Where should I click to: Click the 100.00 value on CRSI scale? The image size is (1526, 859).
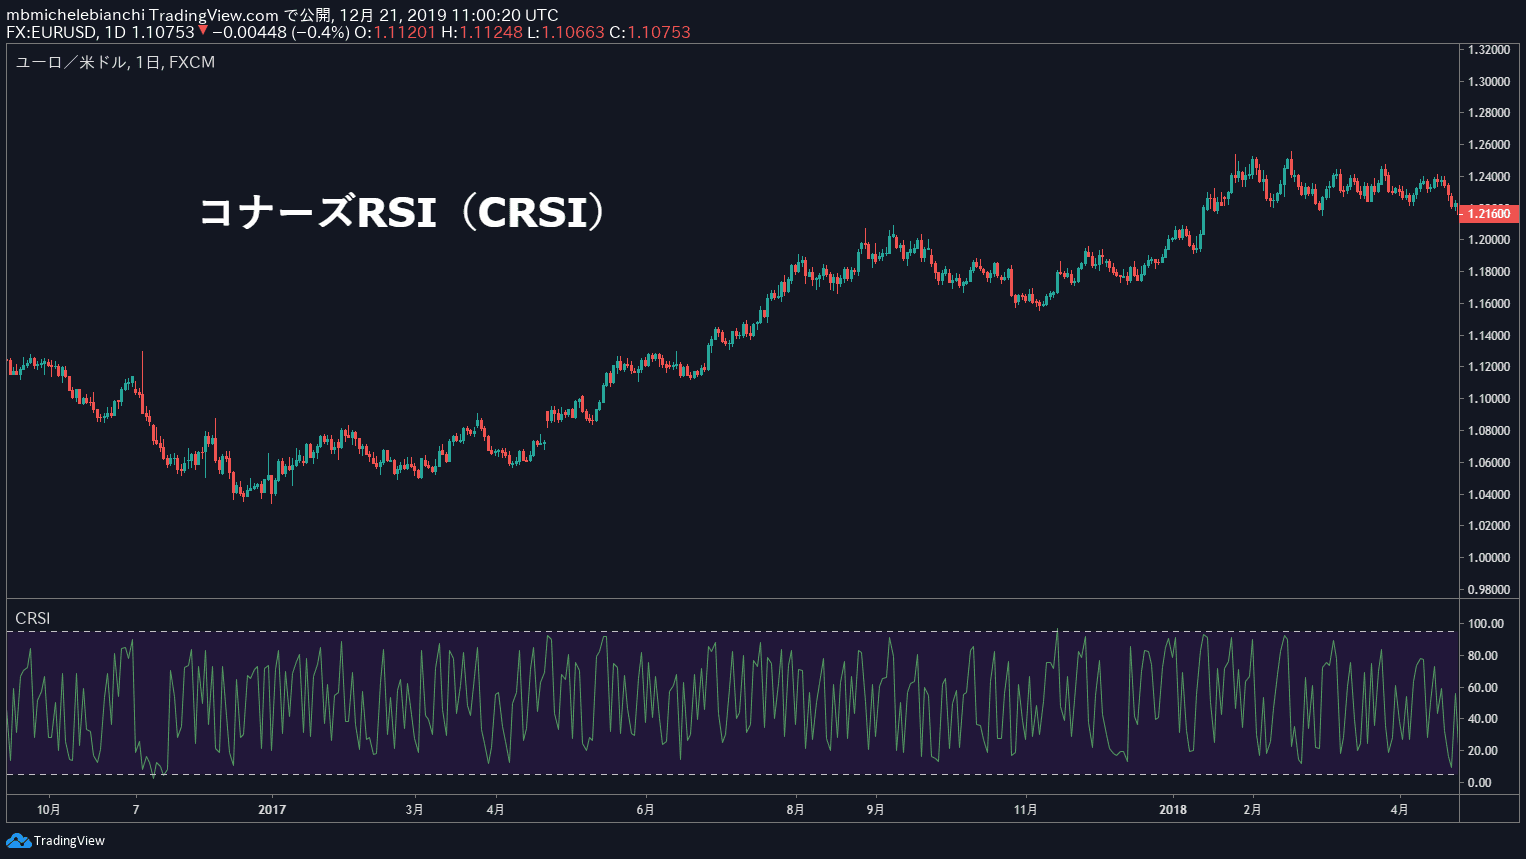click(1485, 624)
